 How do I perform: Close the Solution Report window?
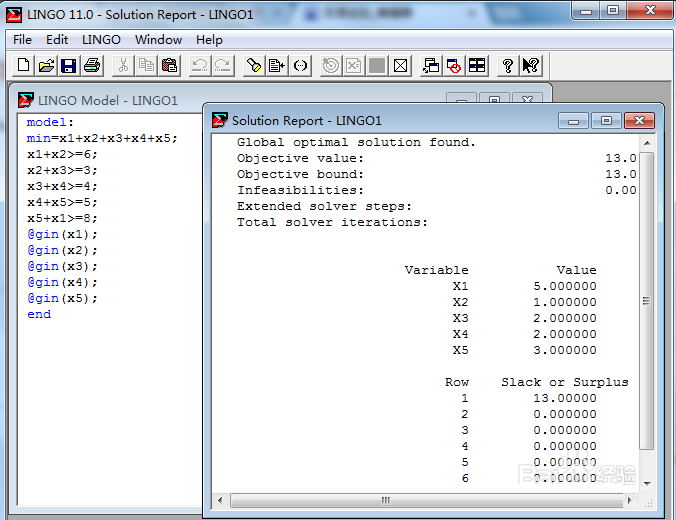point(639,121)
